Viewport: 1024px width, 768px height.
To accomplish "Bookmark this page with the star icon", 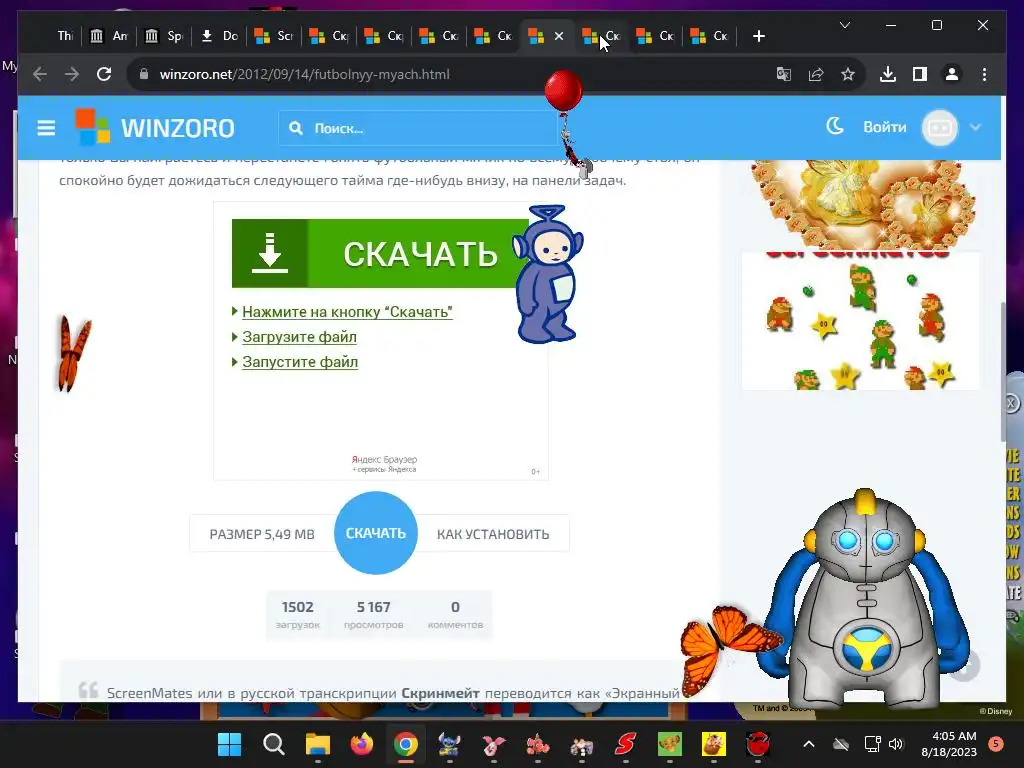I will (x=848, y=74).
